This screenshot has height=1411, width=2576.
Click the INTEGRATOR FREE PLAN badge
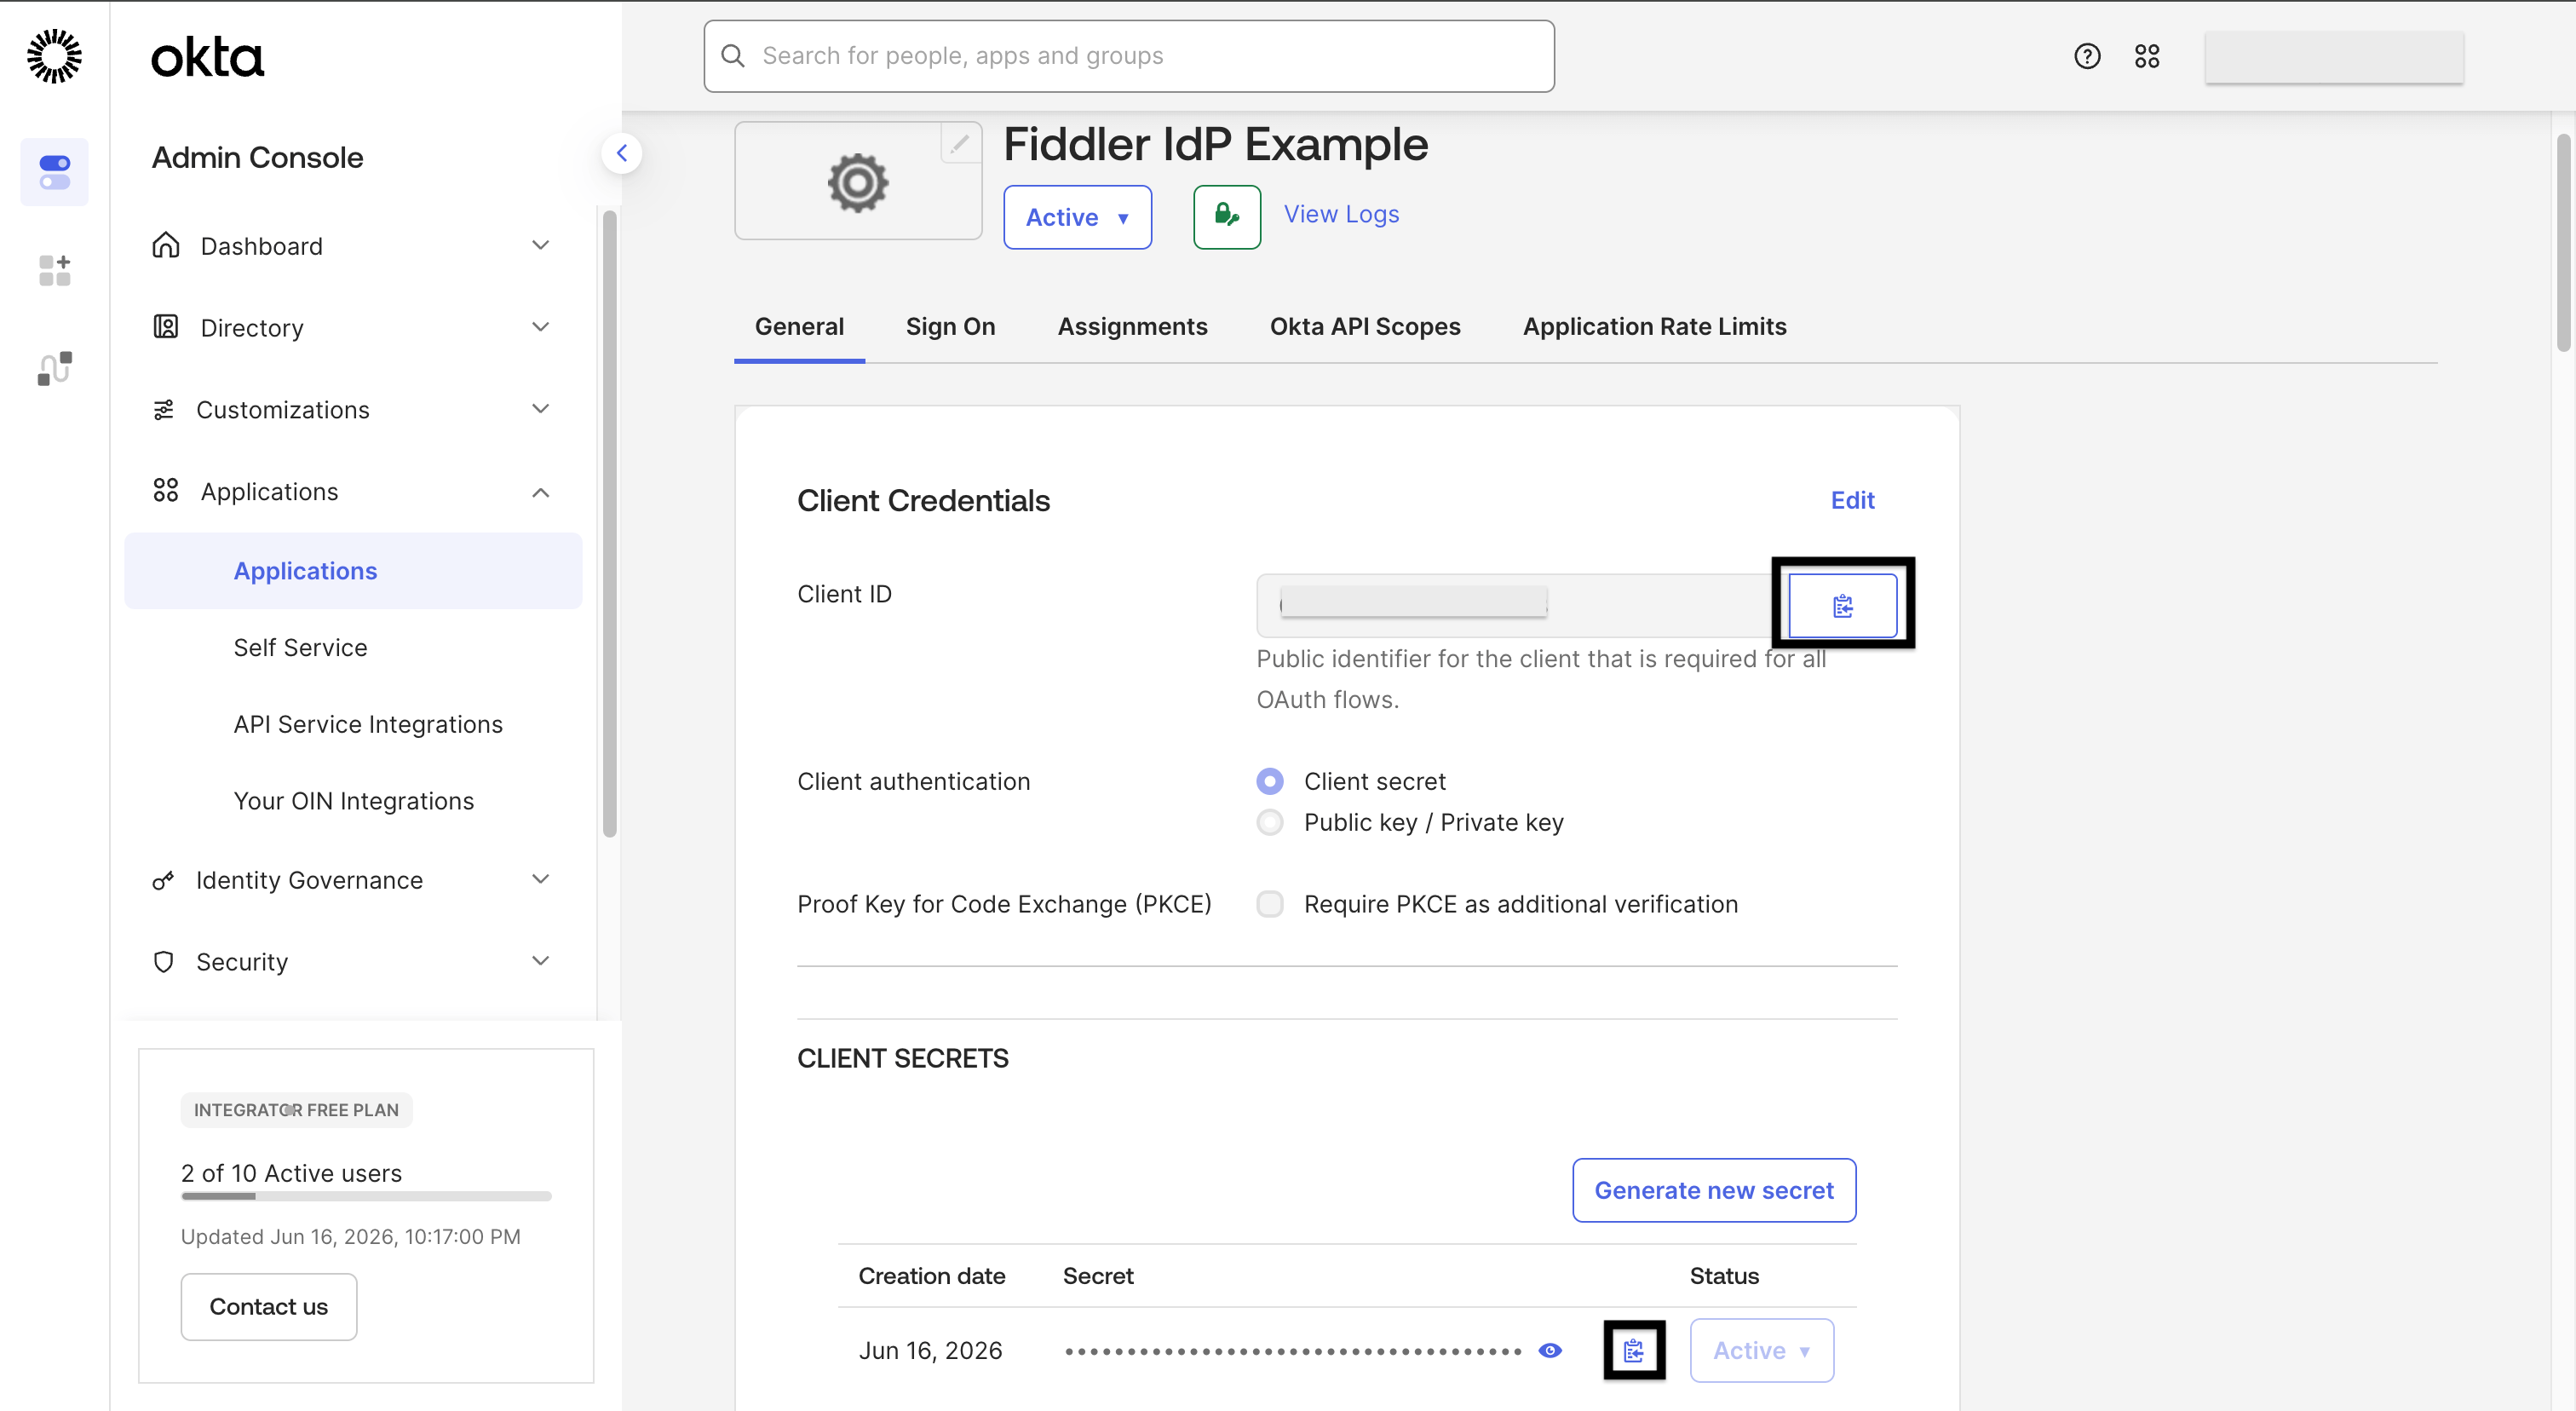coord(296,1110)
